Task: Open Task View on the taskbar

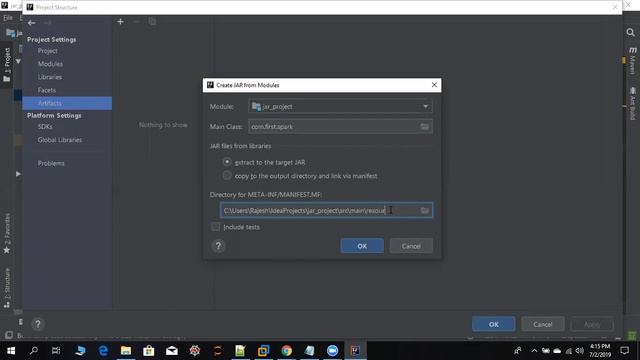Action: [x=56, y=351]
